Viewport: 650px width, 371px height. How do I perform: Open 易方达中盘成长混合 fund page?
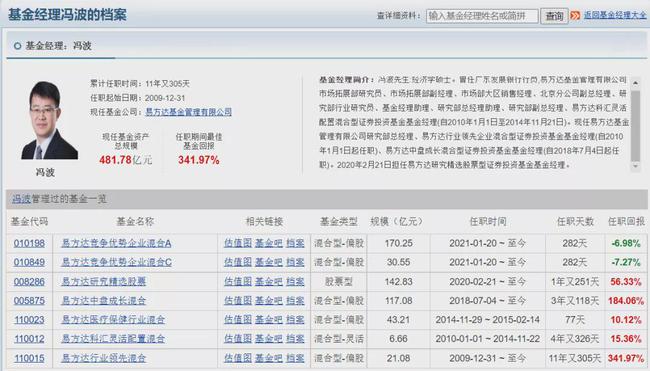pyautogui.click(x=104, y=301)
